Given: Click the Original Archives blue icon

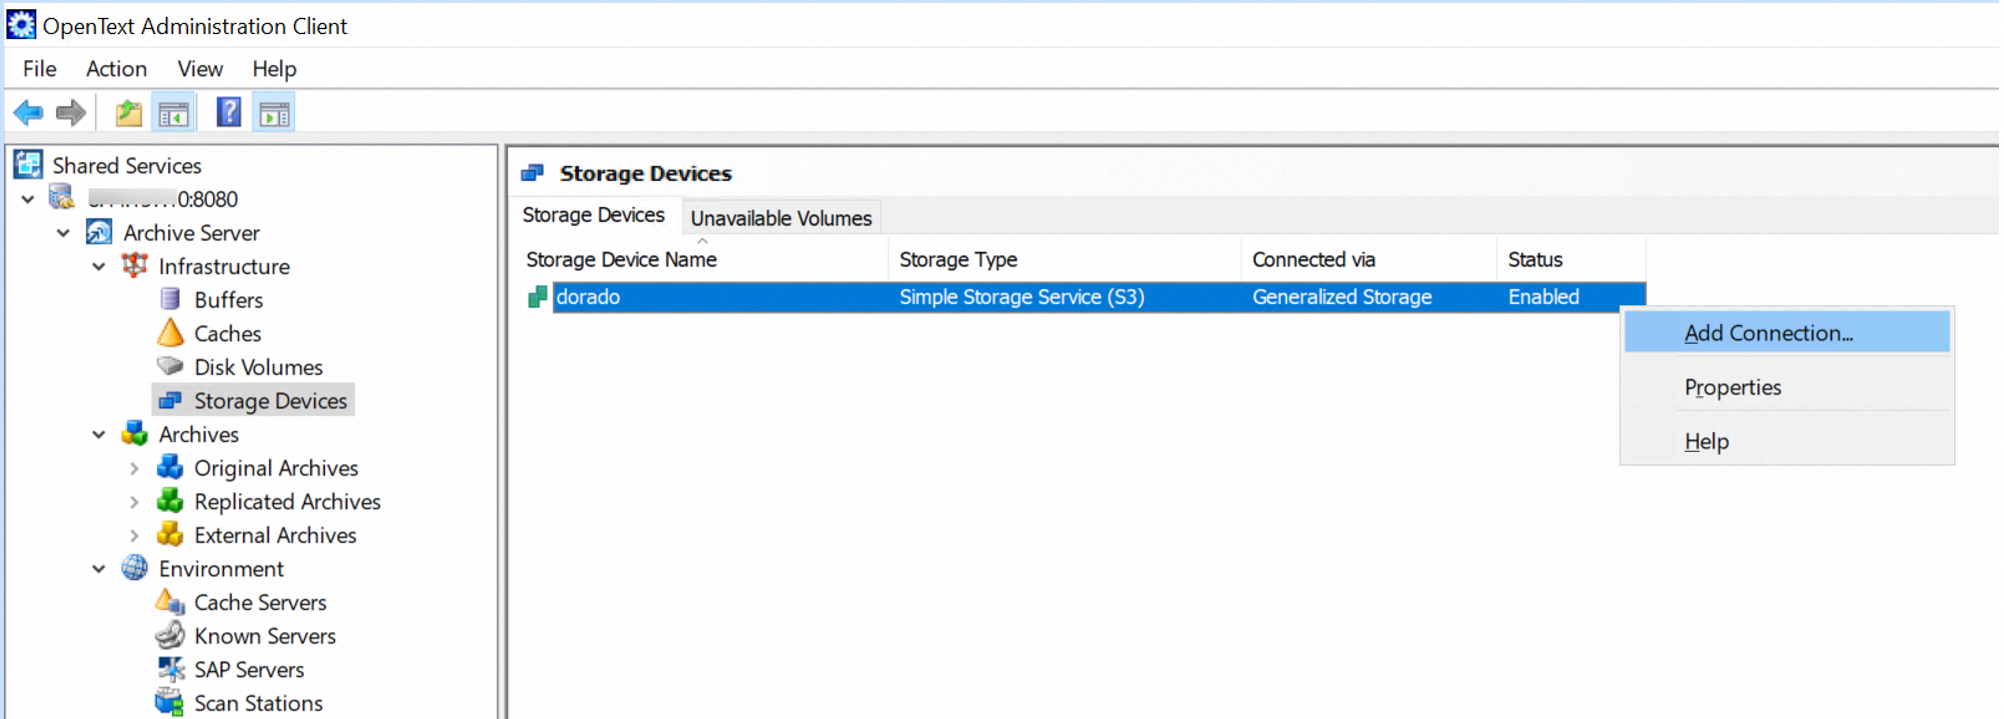Looking at the screenshot, I should point(171,467).
